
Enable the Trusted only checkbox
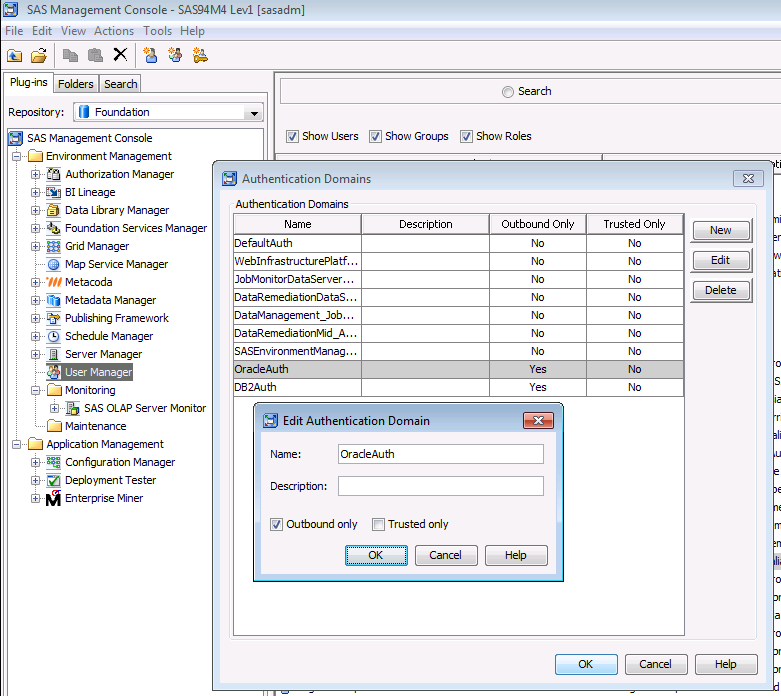coord(378,524)
